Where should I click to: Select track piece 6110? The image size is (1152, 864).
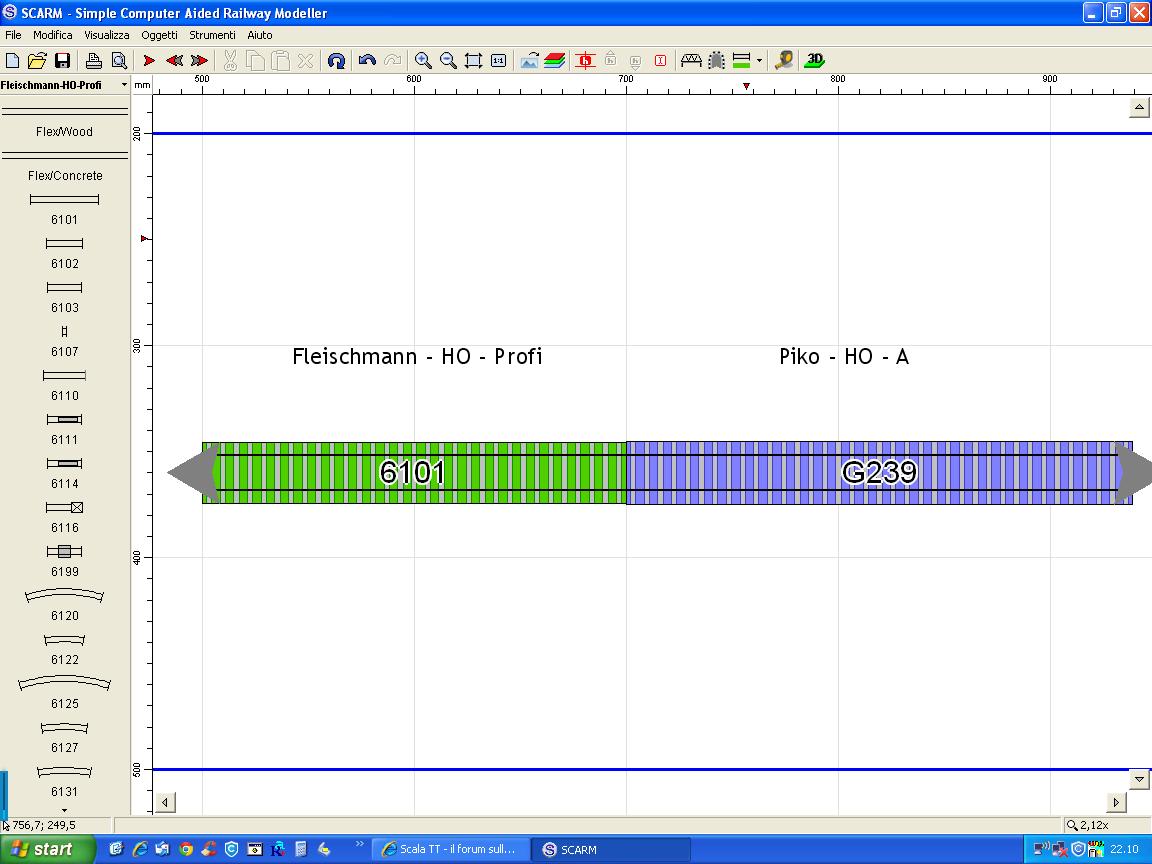pyautogui.click(x=65, y=386)
